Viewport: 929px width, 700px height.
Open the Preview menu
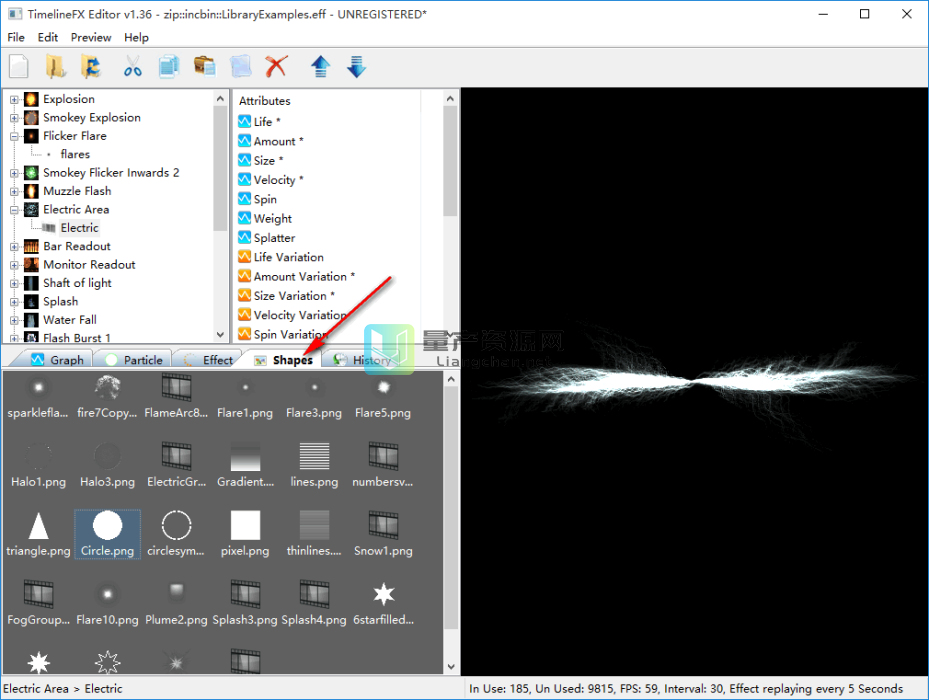(x=91, y=37)
